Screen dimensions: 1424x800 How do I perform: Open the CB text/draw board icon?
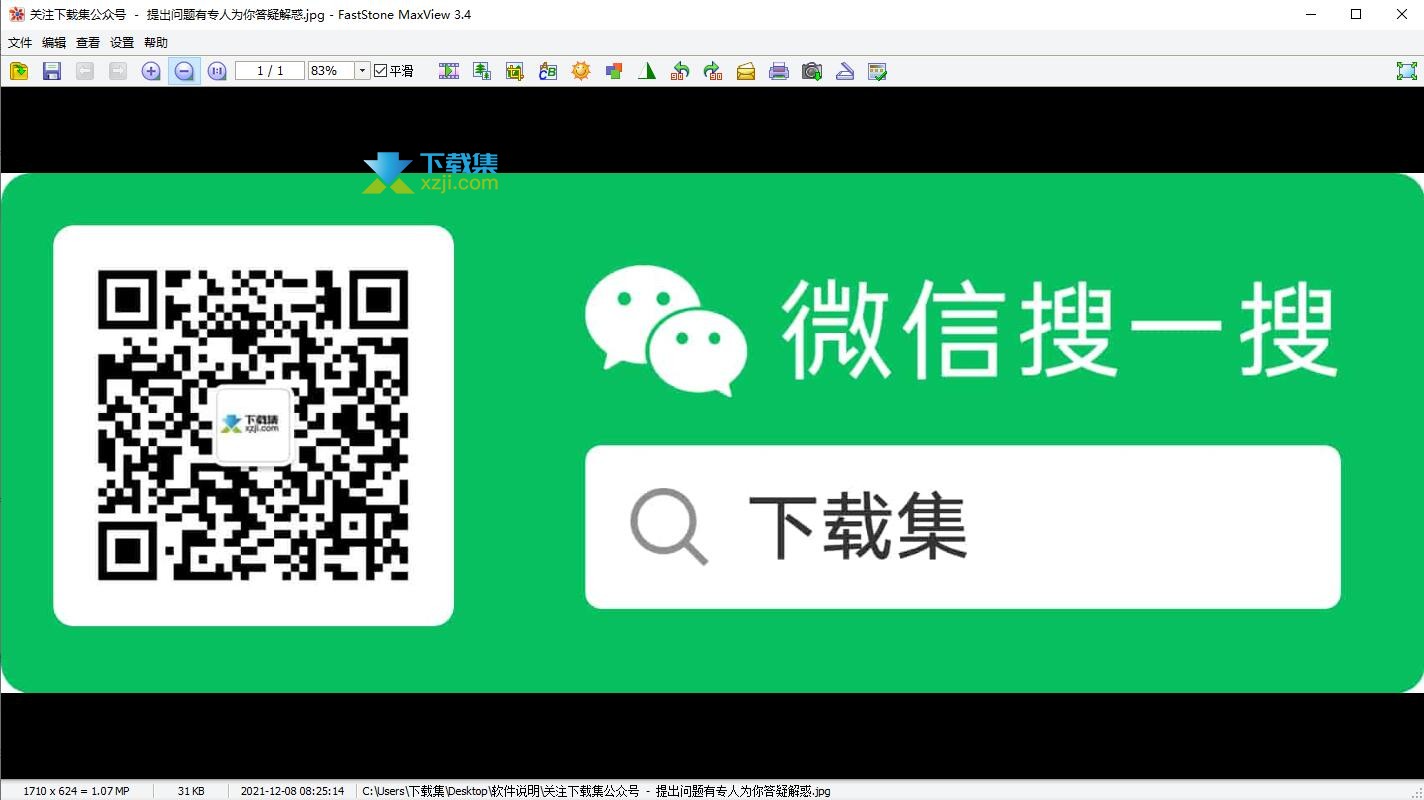[548, 71]
